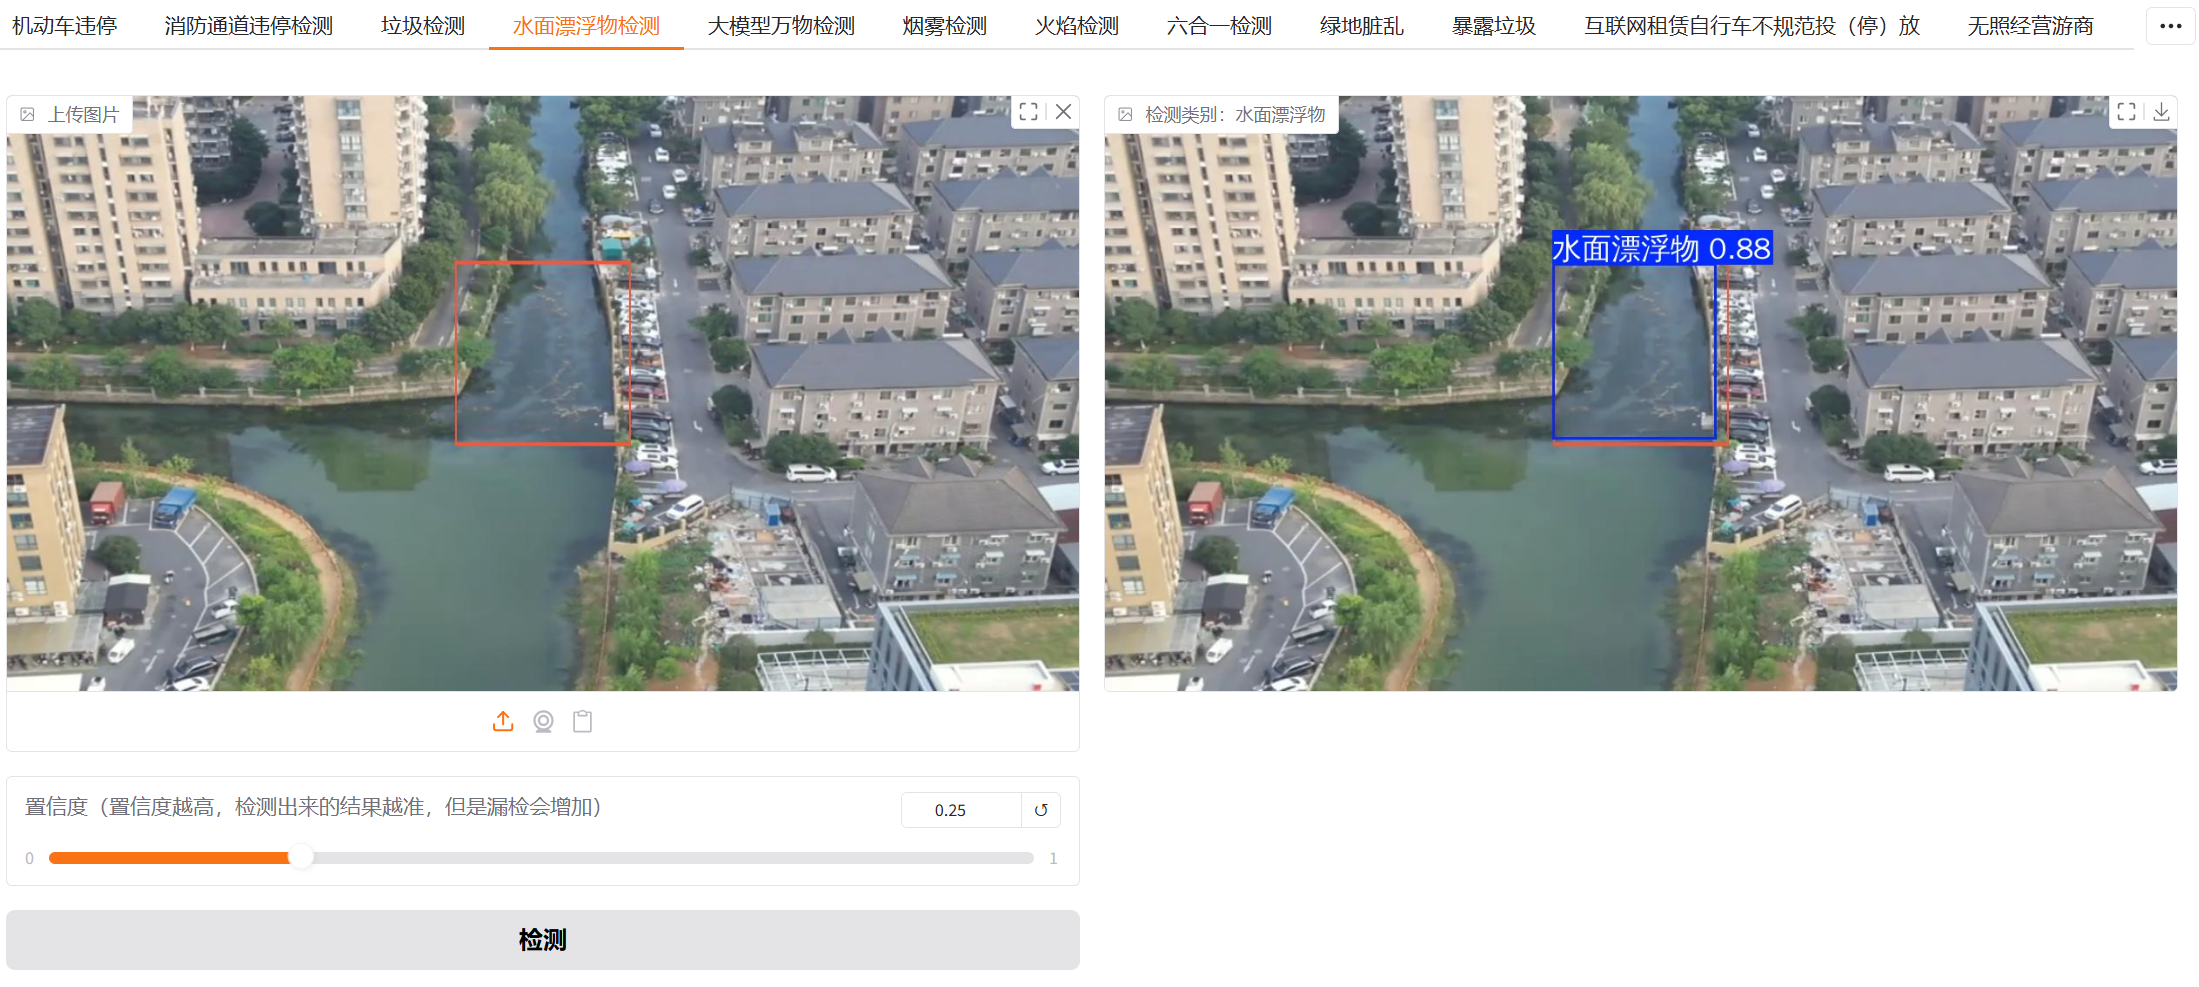This screenshot has height=987, width=2199.
Task: Download the detection result image
Action: (x=2161, y=112)
